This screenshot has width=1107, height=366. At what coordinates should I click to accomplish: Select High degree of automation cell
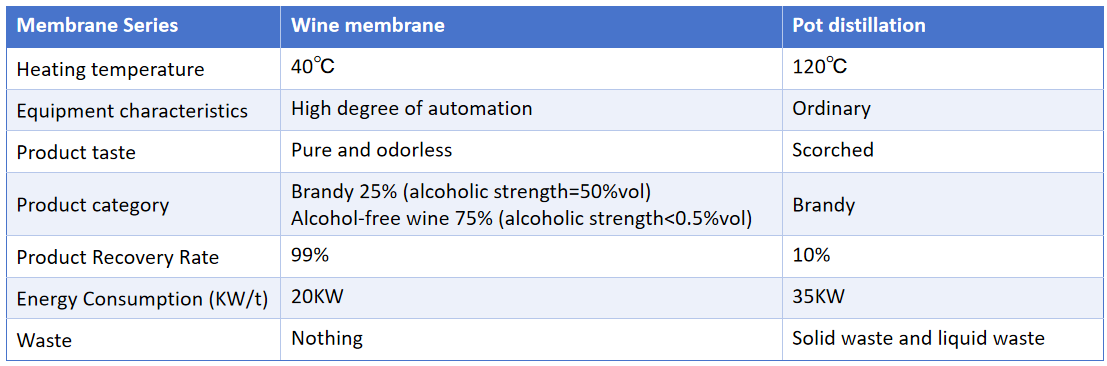click(x=532, y=110)
